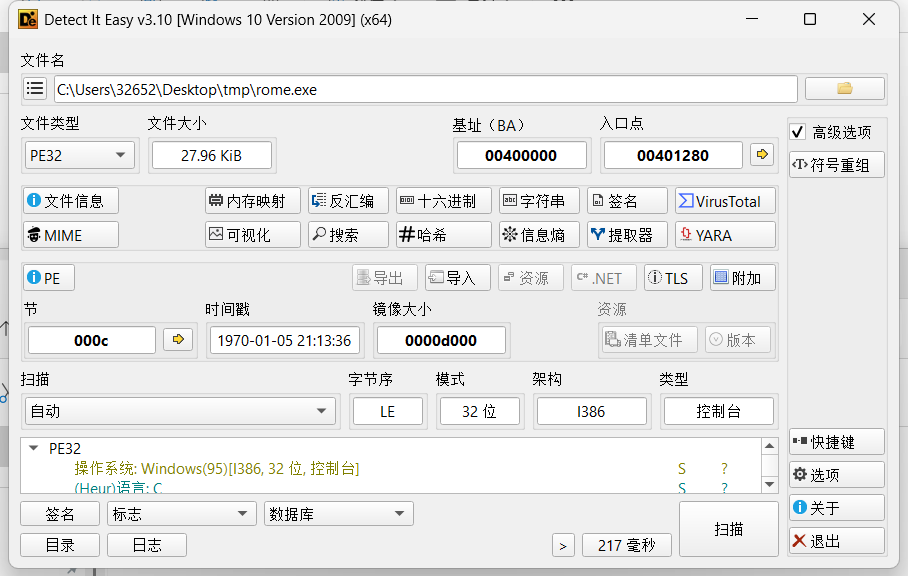Collapse the PE32 tree node
Viewport: 908px width, 576px height.
[x=34, y=448]
